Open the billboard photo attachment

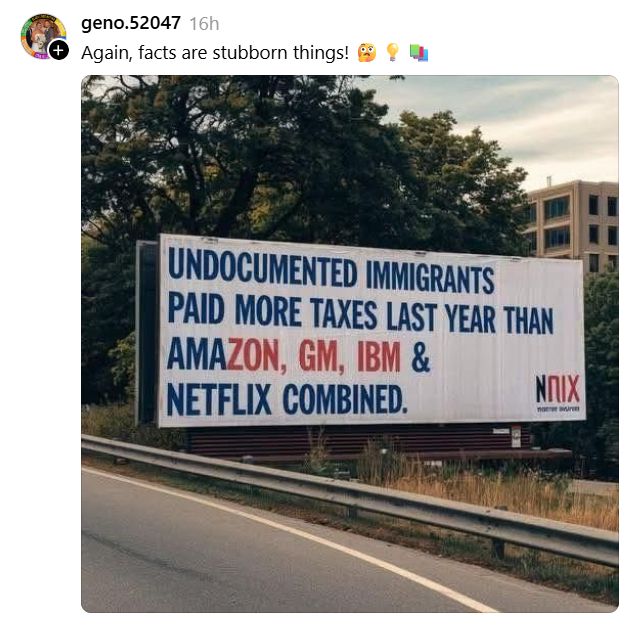coord(350,343)
